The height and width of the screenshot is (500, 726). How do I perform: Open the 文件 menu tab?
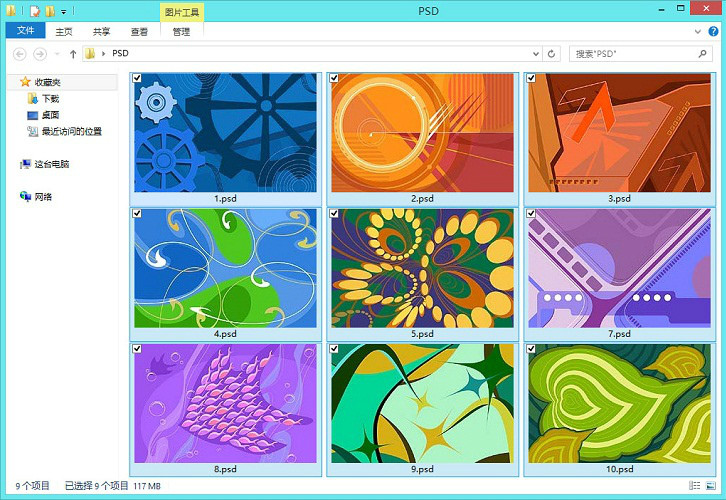[25, 31]
